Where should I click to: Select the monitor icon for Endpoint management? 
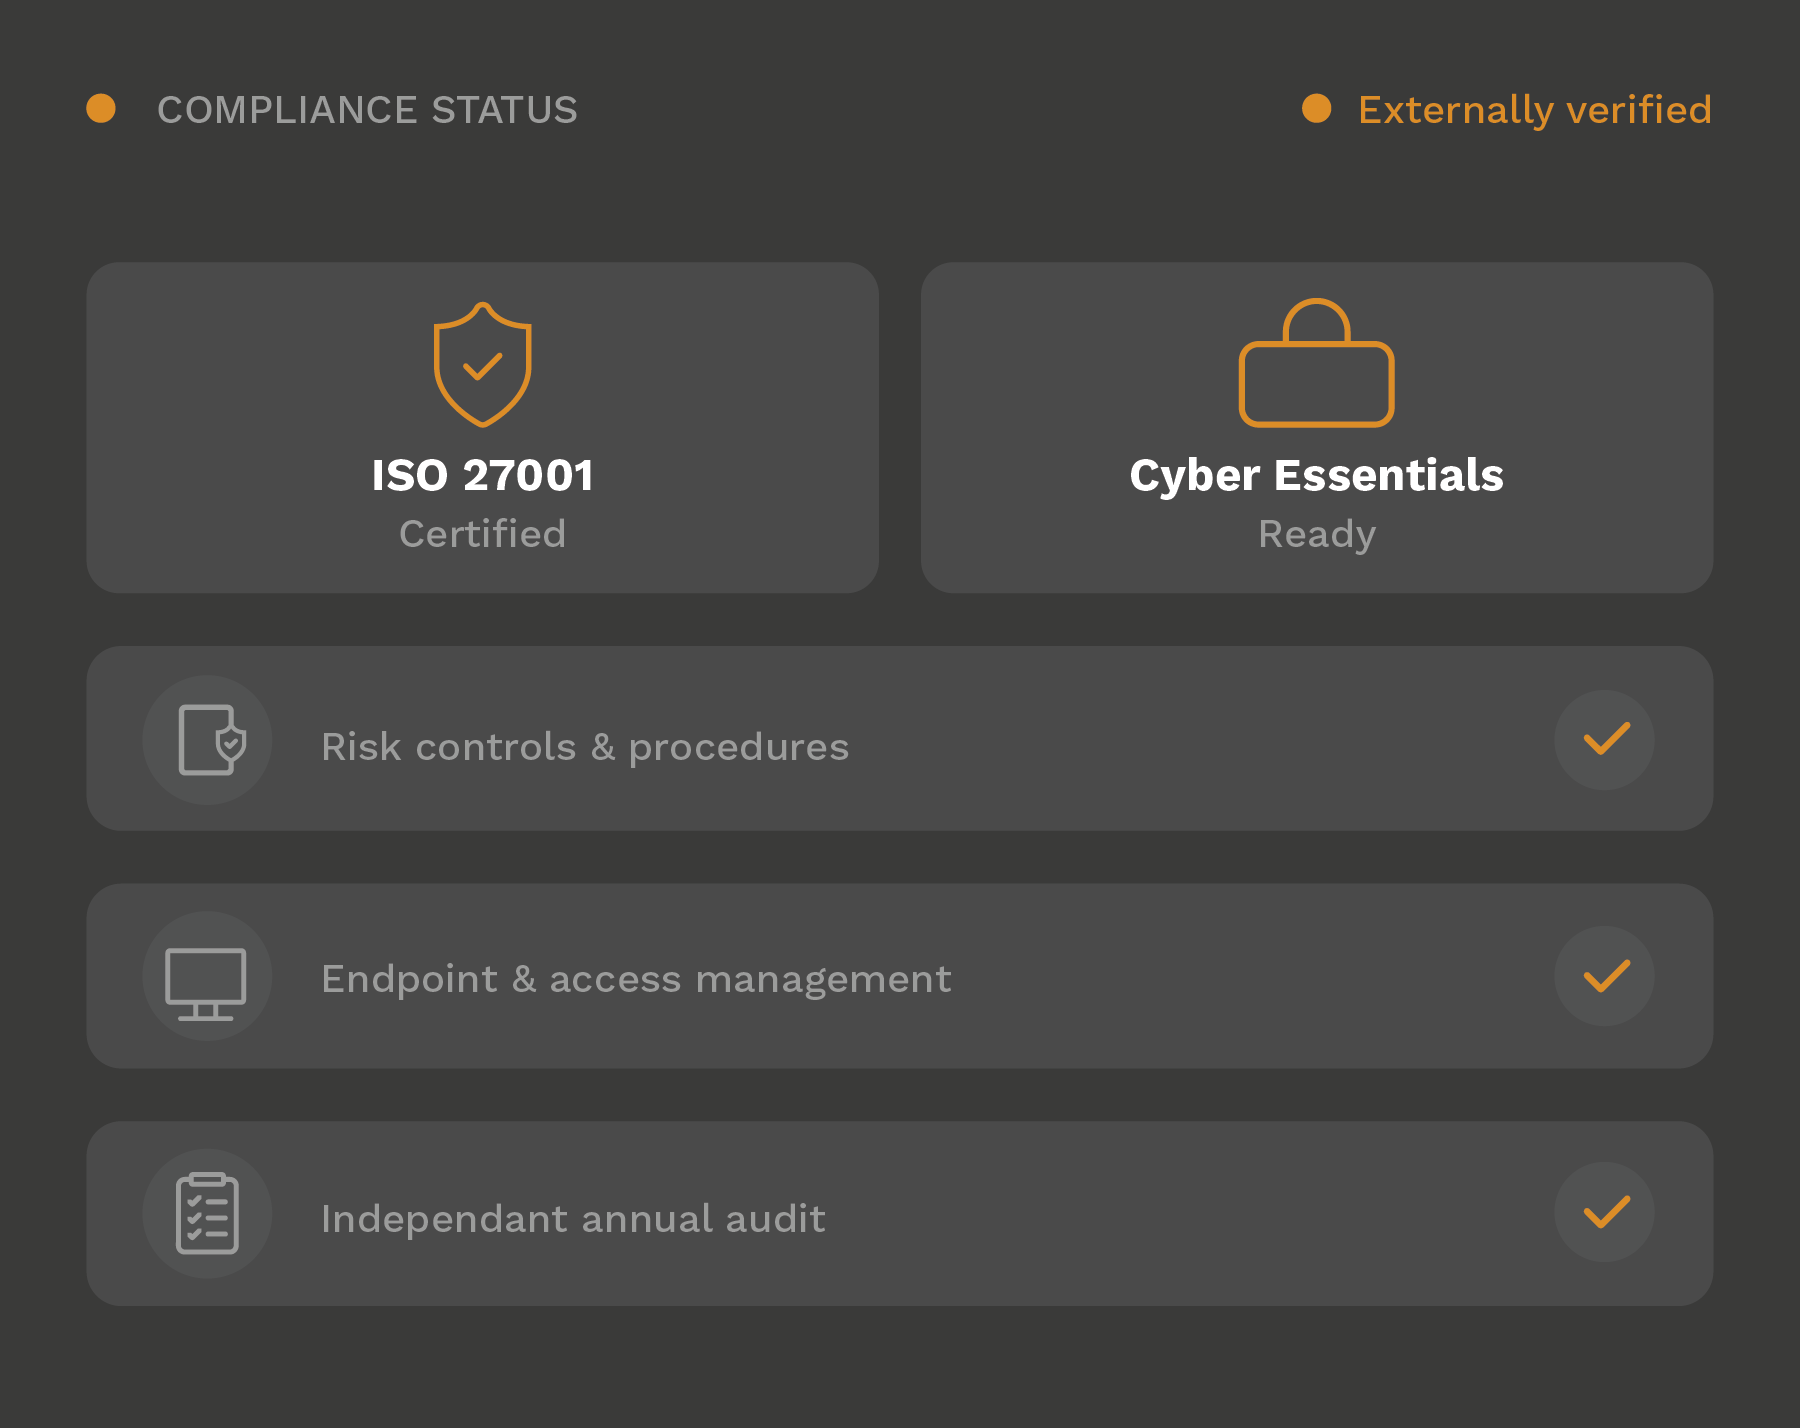point(208,976)
